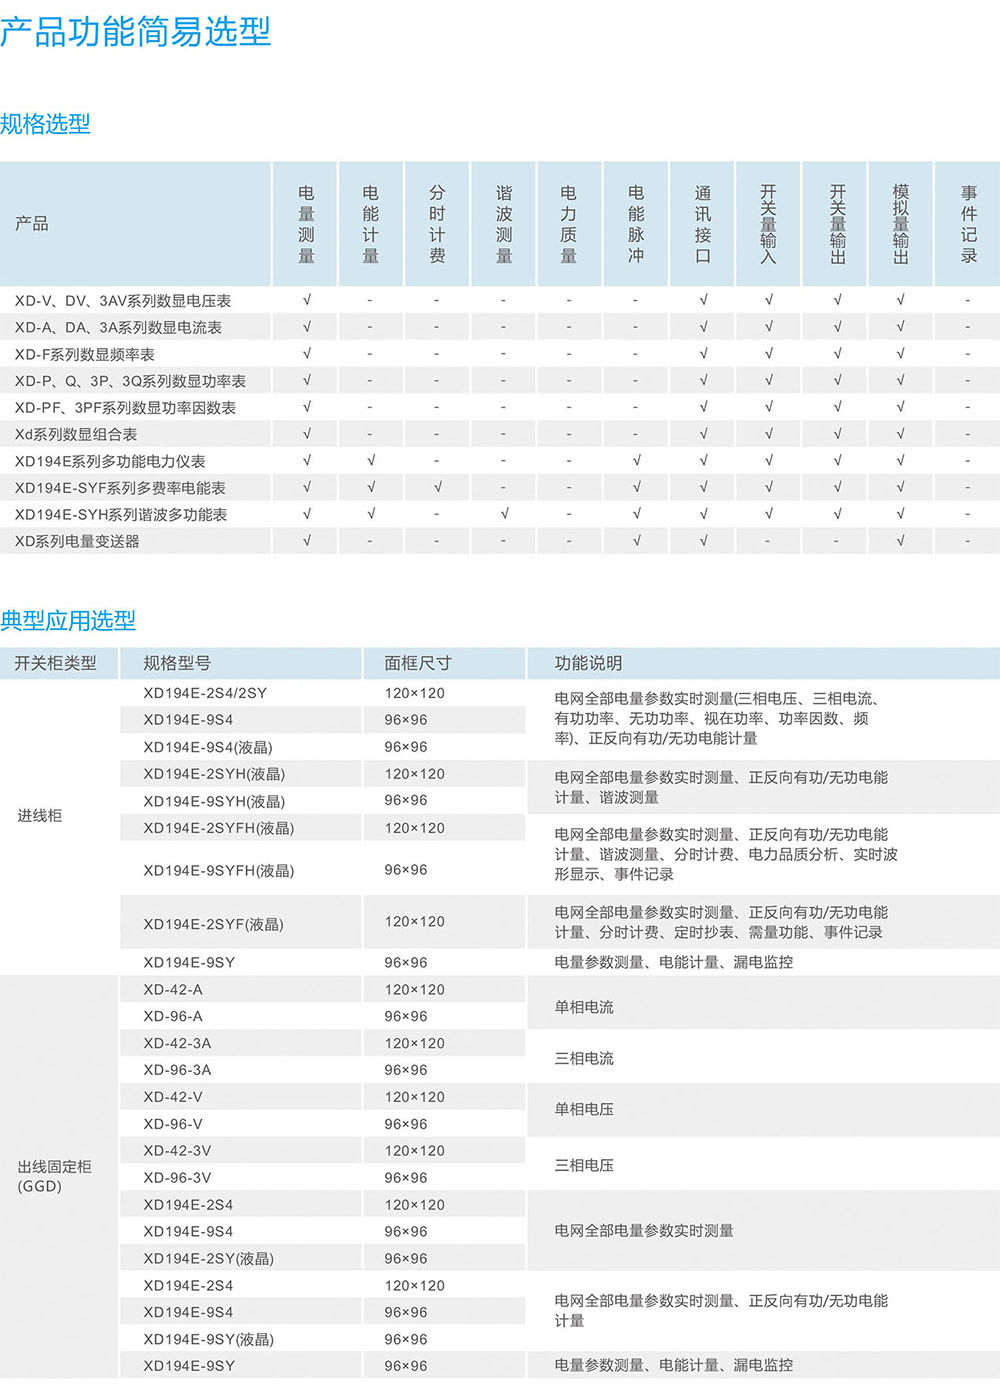Click the 电能脉冲 checkmark for XD系列电量变送器
Screen dimensions: 1000x1395
tap(636, 541)
